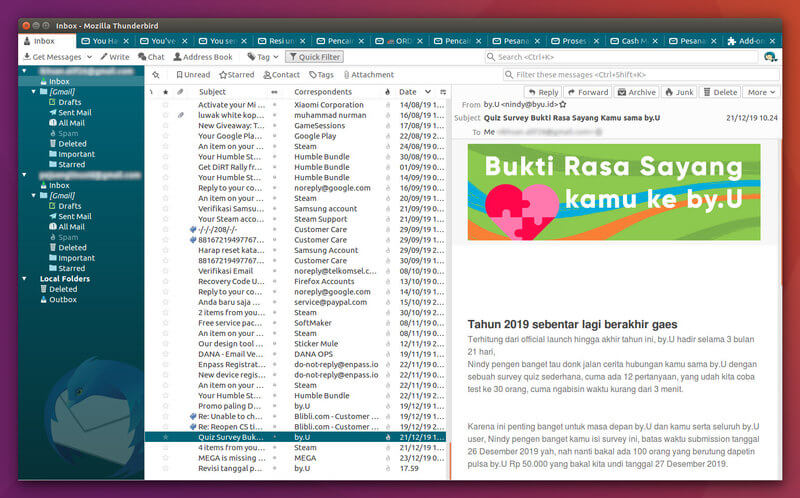800x498 pixels.
Task: Click the Bukti Rasa Sayang banner image
Action: 614,192
